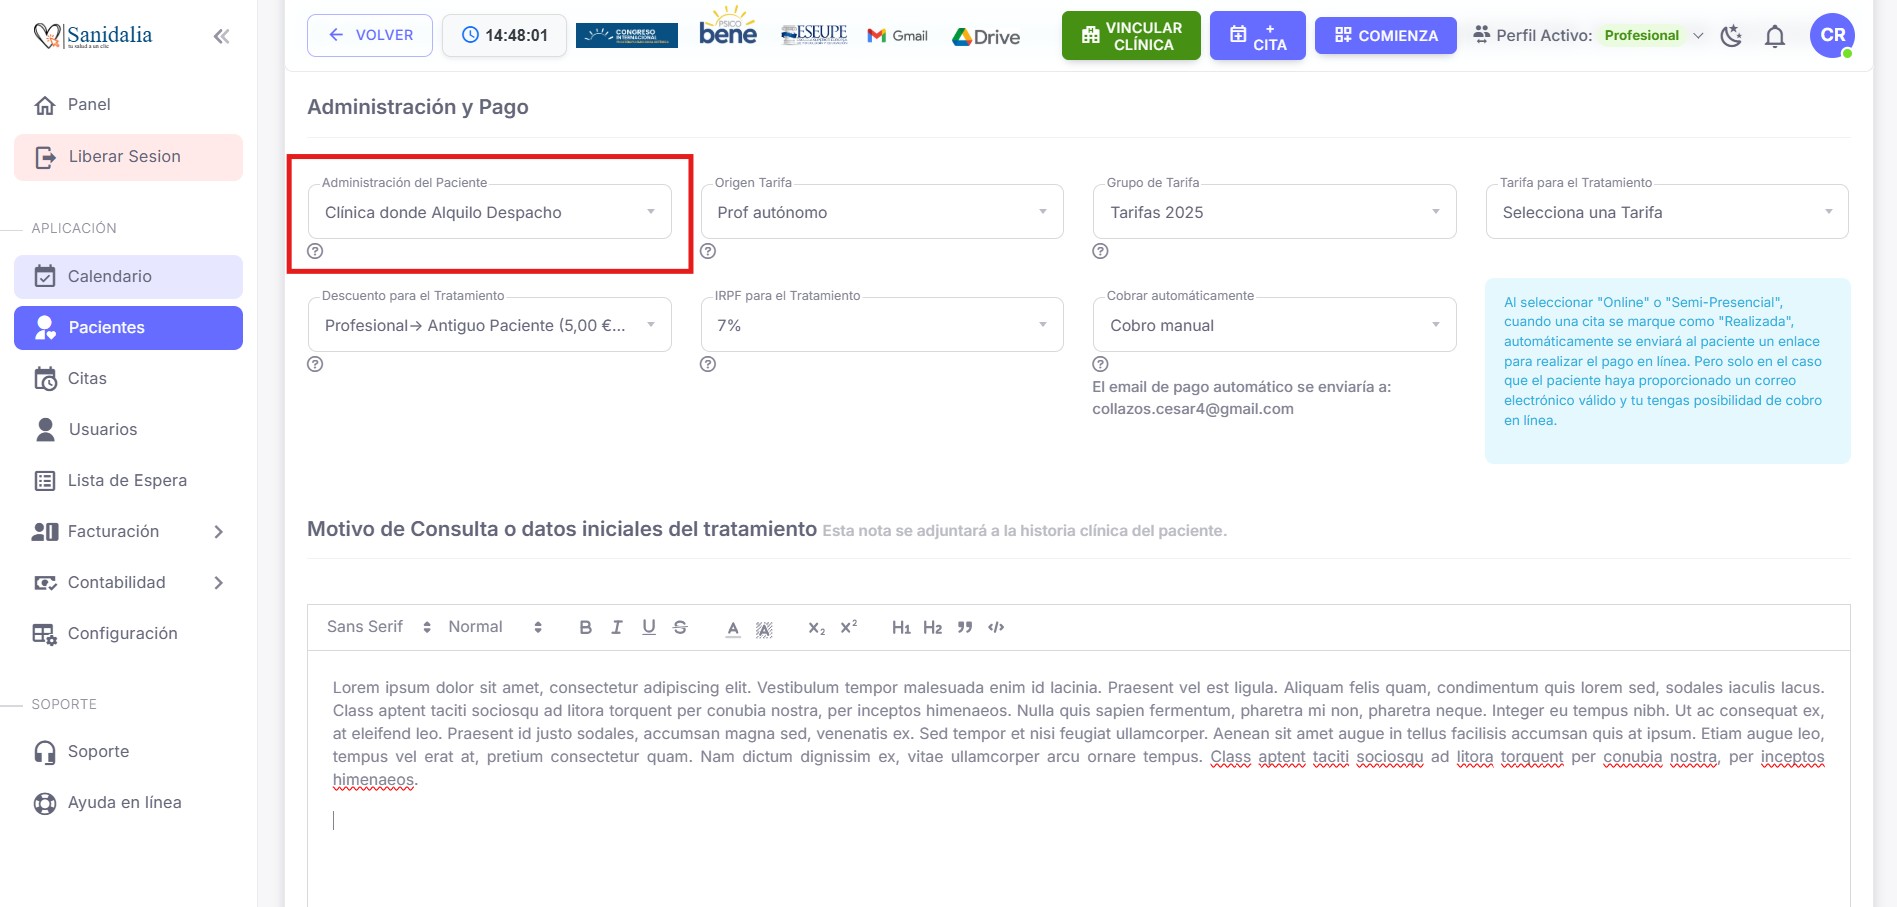Open the Gmail shortcut

click(x=898, y=36)
